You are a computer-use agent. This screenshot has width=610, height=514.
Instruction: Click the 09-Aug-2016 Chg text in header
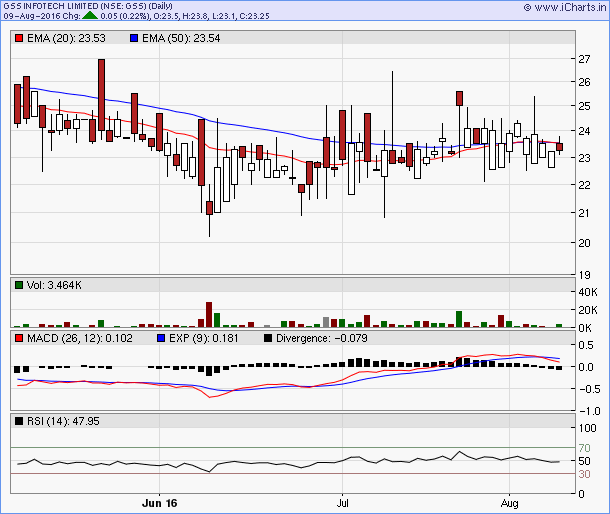click(x=42, y=16)
